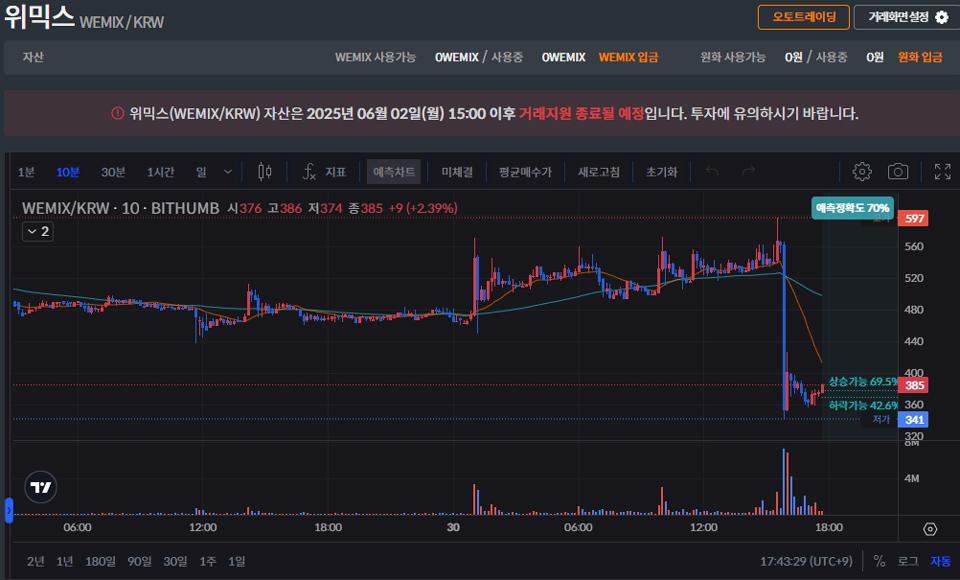
Task: Jump to latest bar via target icon
Action: click(930, 529)
